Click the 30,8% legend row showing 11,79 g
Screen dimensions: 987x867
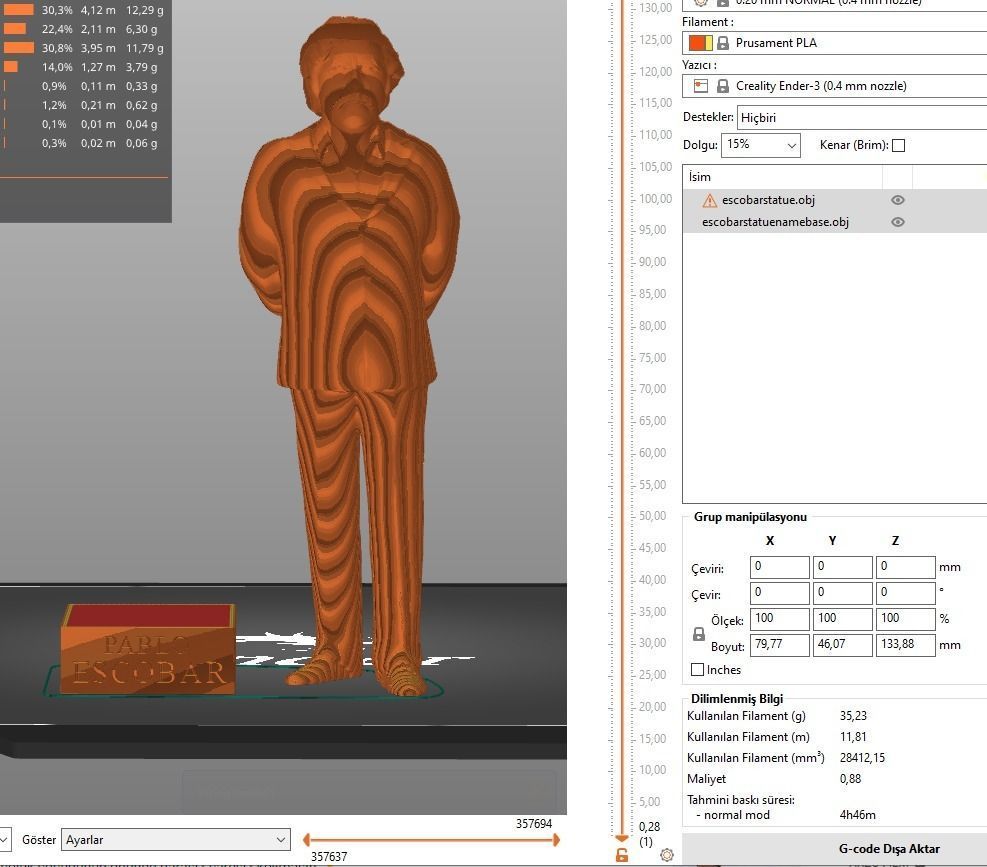click(84, 48)
